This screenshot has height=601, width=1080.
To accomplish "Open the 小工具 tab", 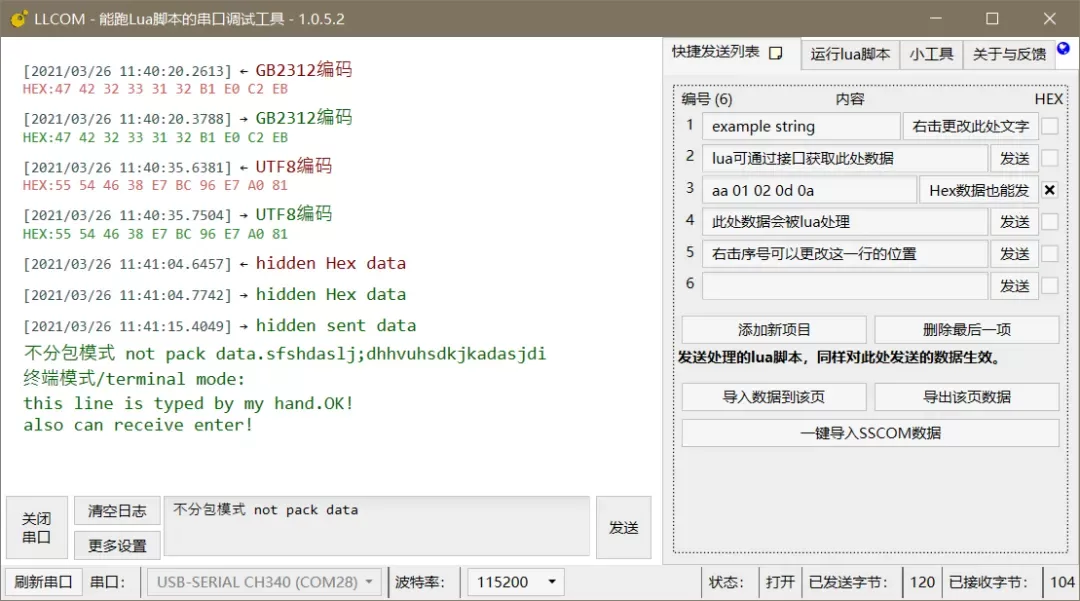I will tap(931, 54).
